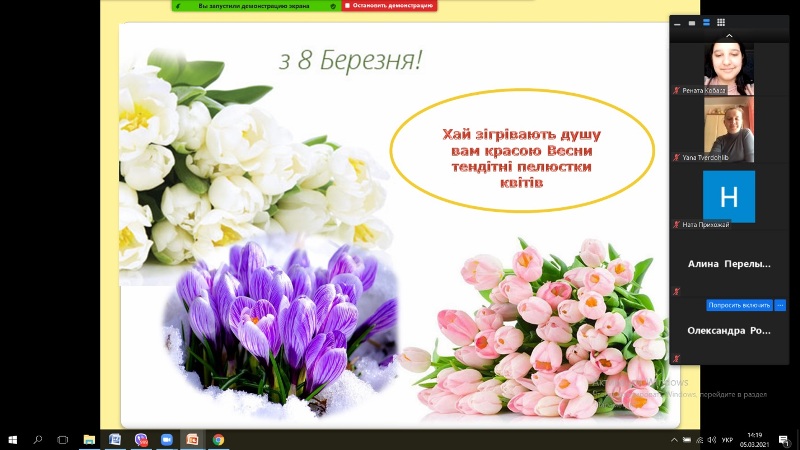
Task: Switch Zoom panel to single active-speaker view
Action: click(692, 22)
